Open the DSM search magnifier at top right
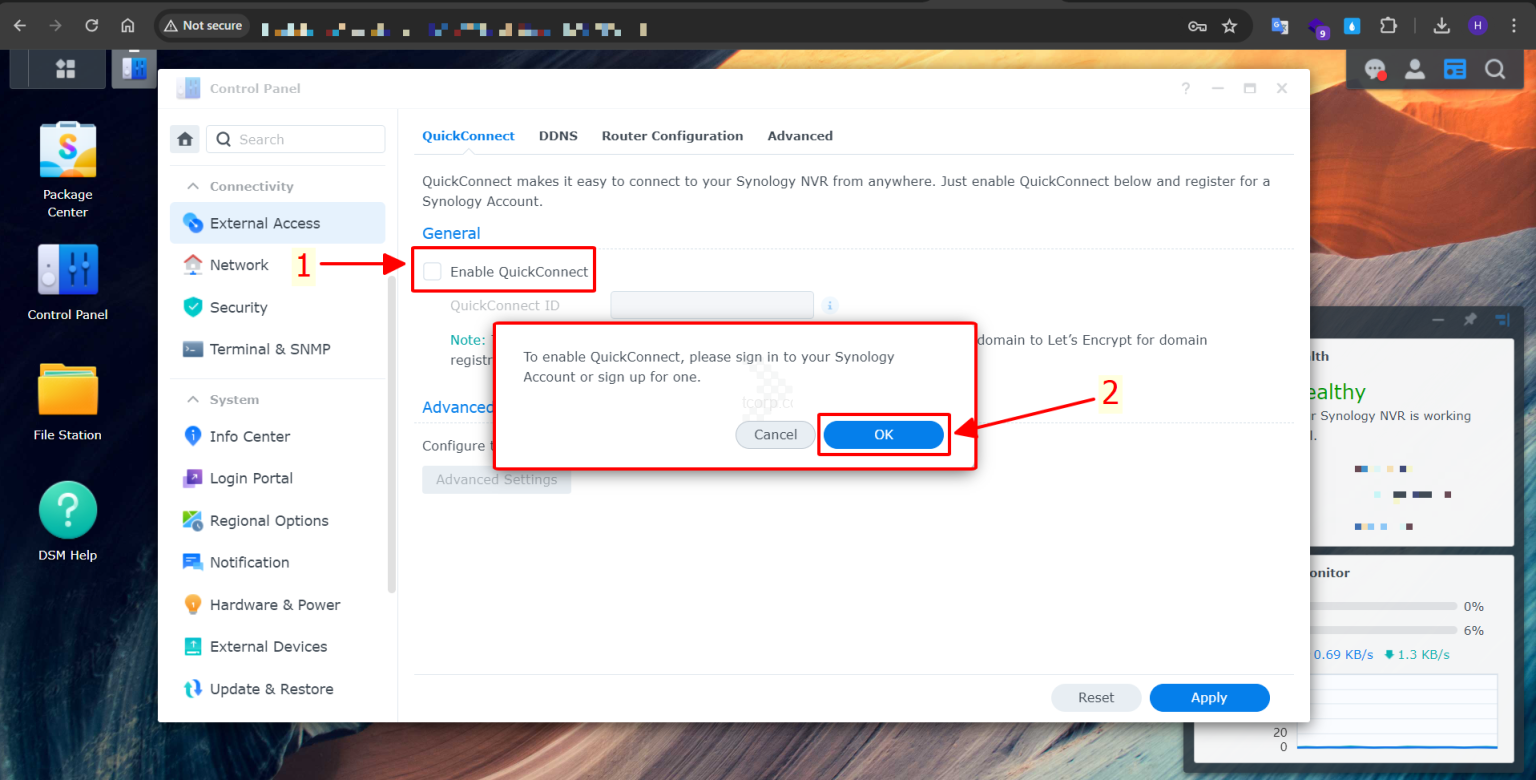Image resolution: width=1536 pixels, height=780 pixels. (x=1496, y=68)
